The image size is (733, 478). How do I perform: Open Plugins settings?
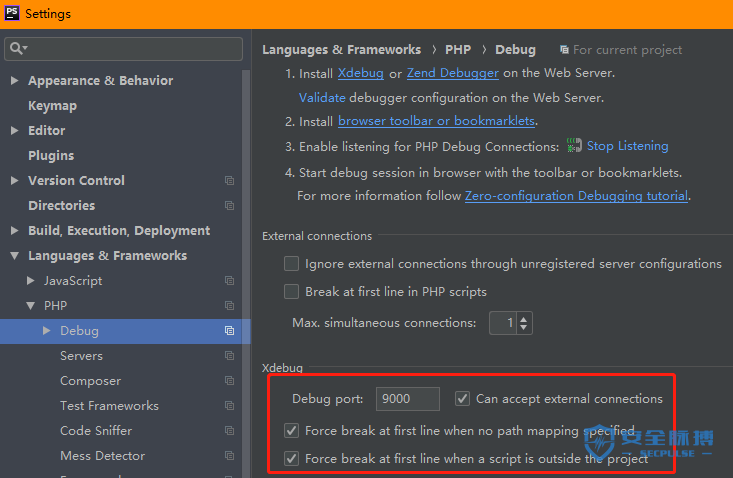click(x=51, y=156)
